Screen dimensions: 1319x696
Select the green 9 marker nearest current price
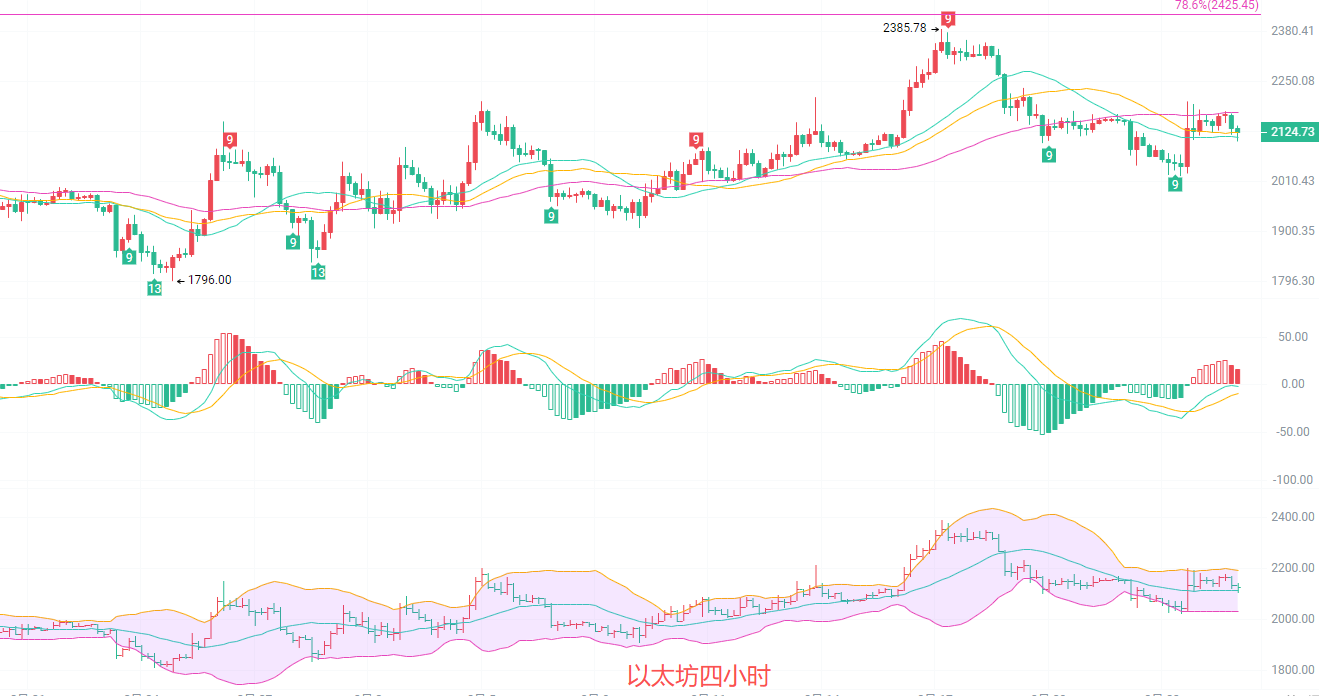point(1176,184)
